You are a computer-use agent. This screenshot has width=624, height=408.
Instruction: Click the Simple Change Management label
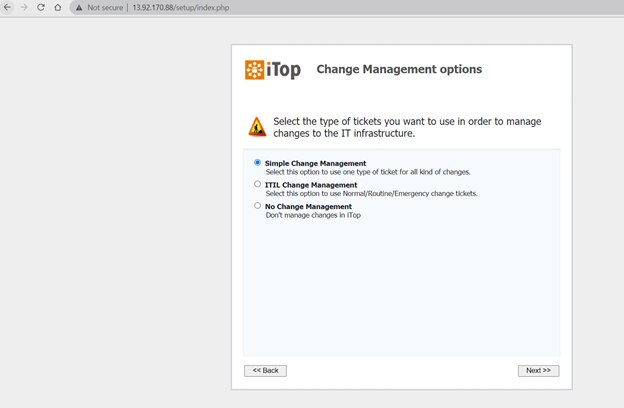coord(315,163)
